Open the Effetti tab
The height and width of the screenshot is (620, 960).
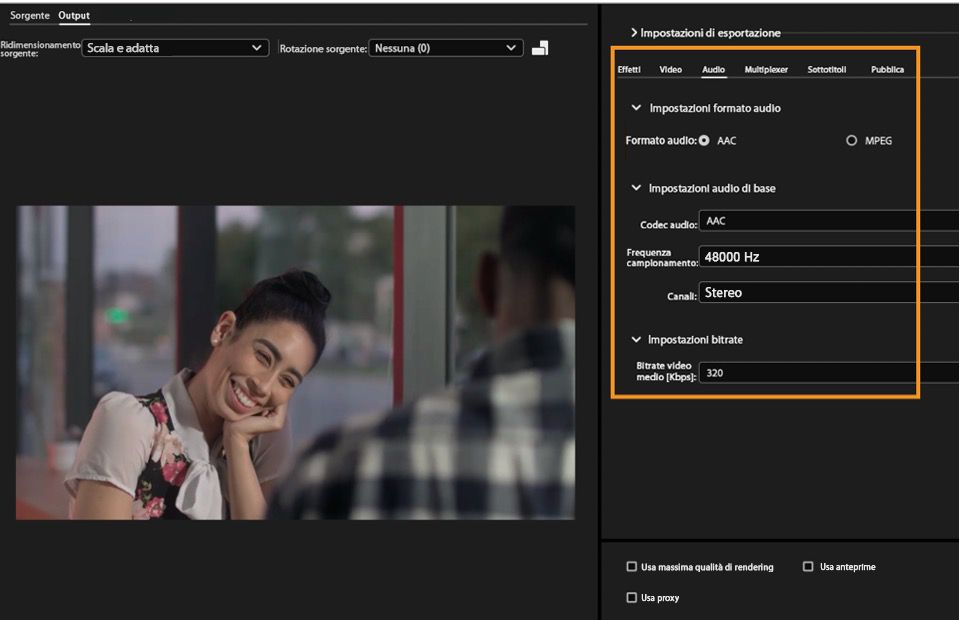(629, 69)
